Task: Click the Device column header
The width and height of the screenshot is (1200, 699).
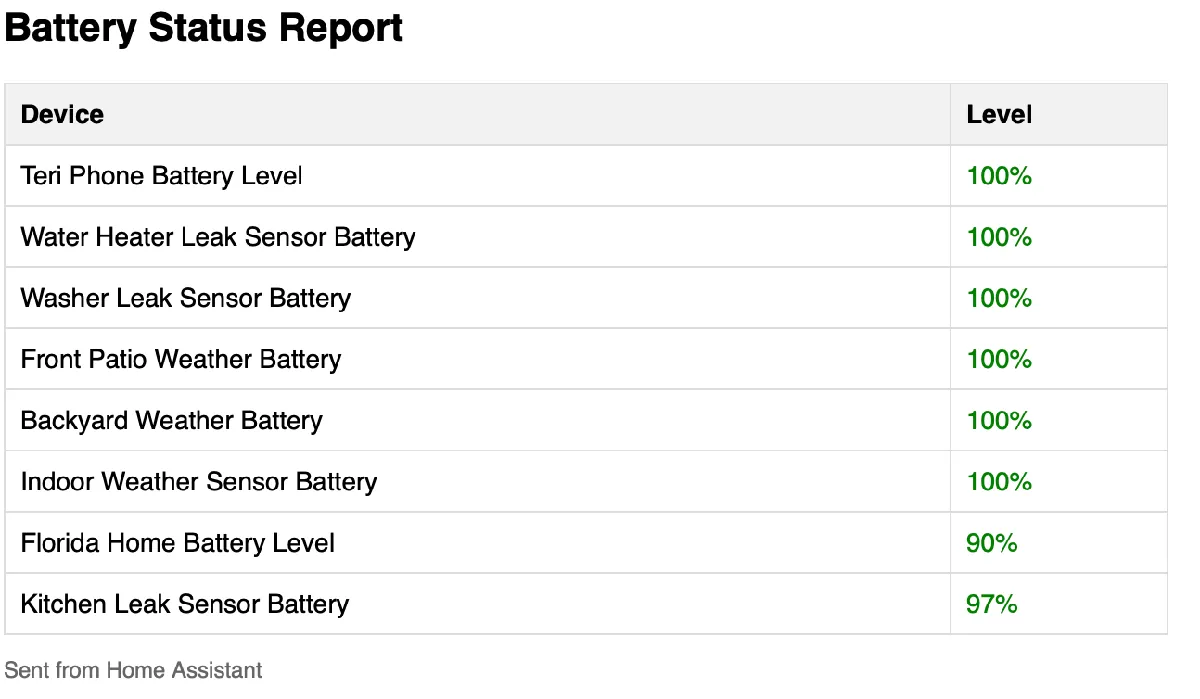Action: pos(62,115)
